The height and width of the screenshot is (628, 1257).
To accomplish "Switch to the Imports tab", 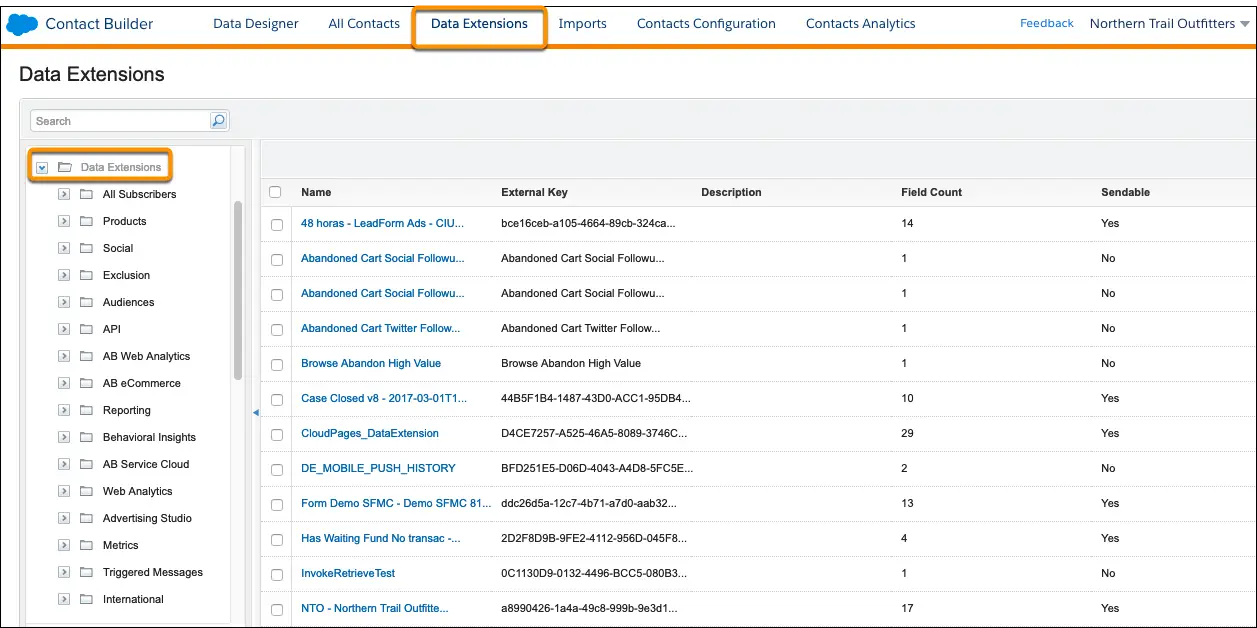I will coord(582,23).
